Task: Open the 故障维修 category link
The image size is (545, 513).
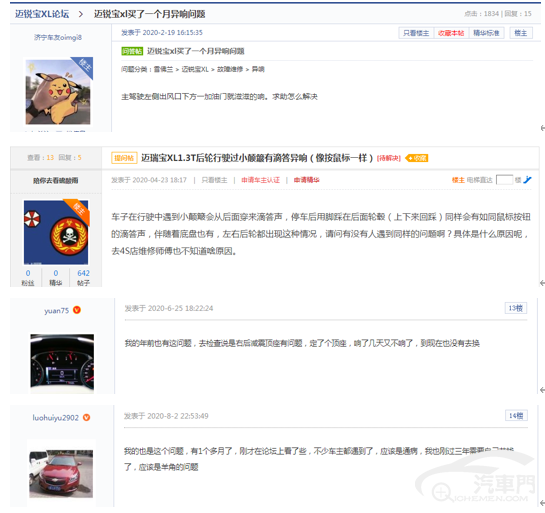Action: 230,69
